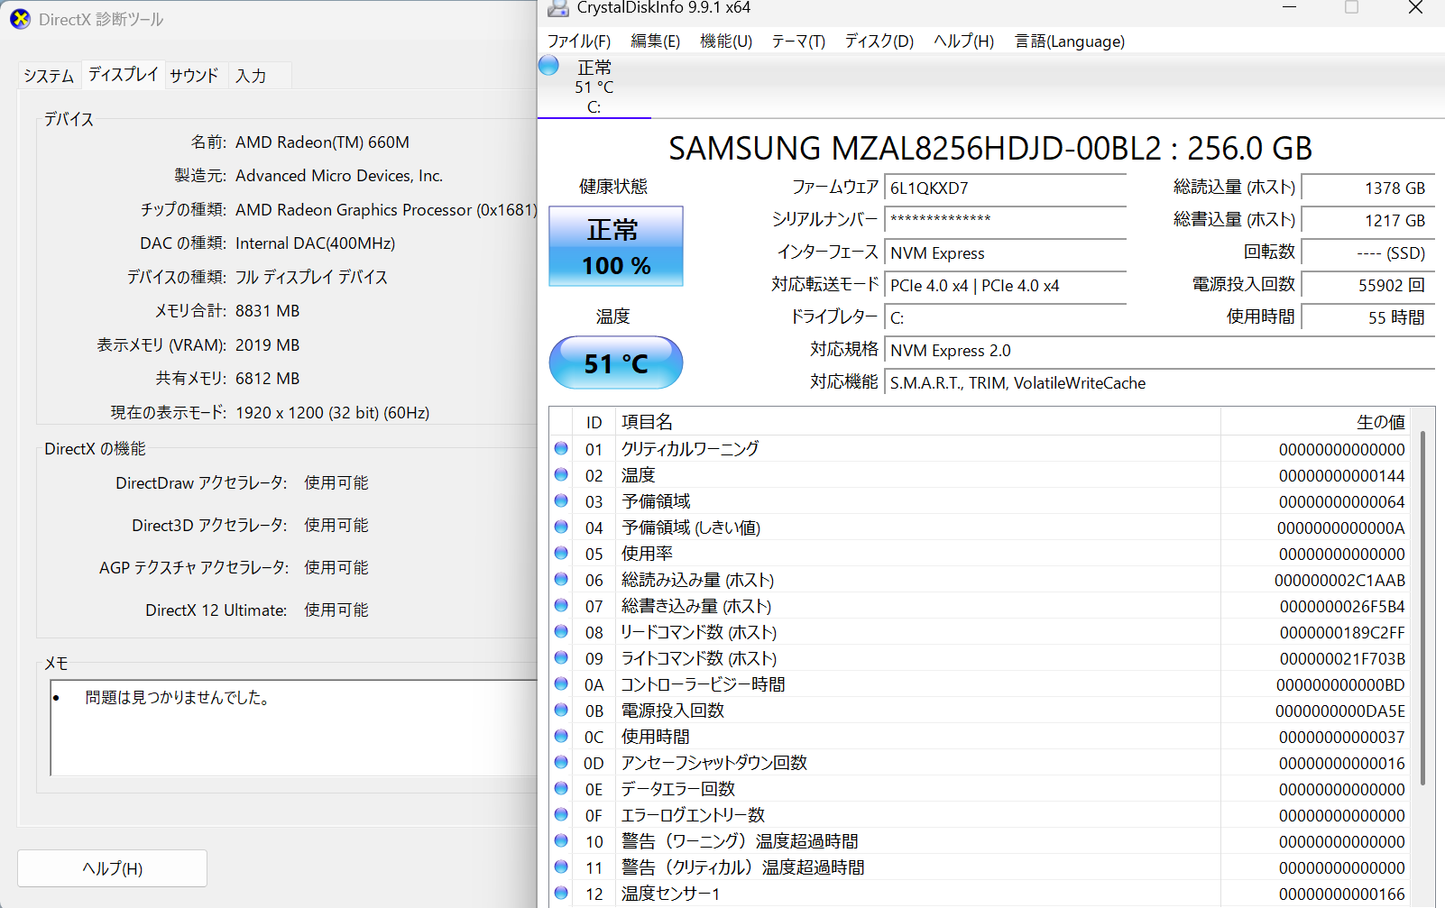Click status orb for ID 10 ワーニング温度超過時間
Image resolution: width=1445 pixels, height=908 pixels.
561,840
